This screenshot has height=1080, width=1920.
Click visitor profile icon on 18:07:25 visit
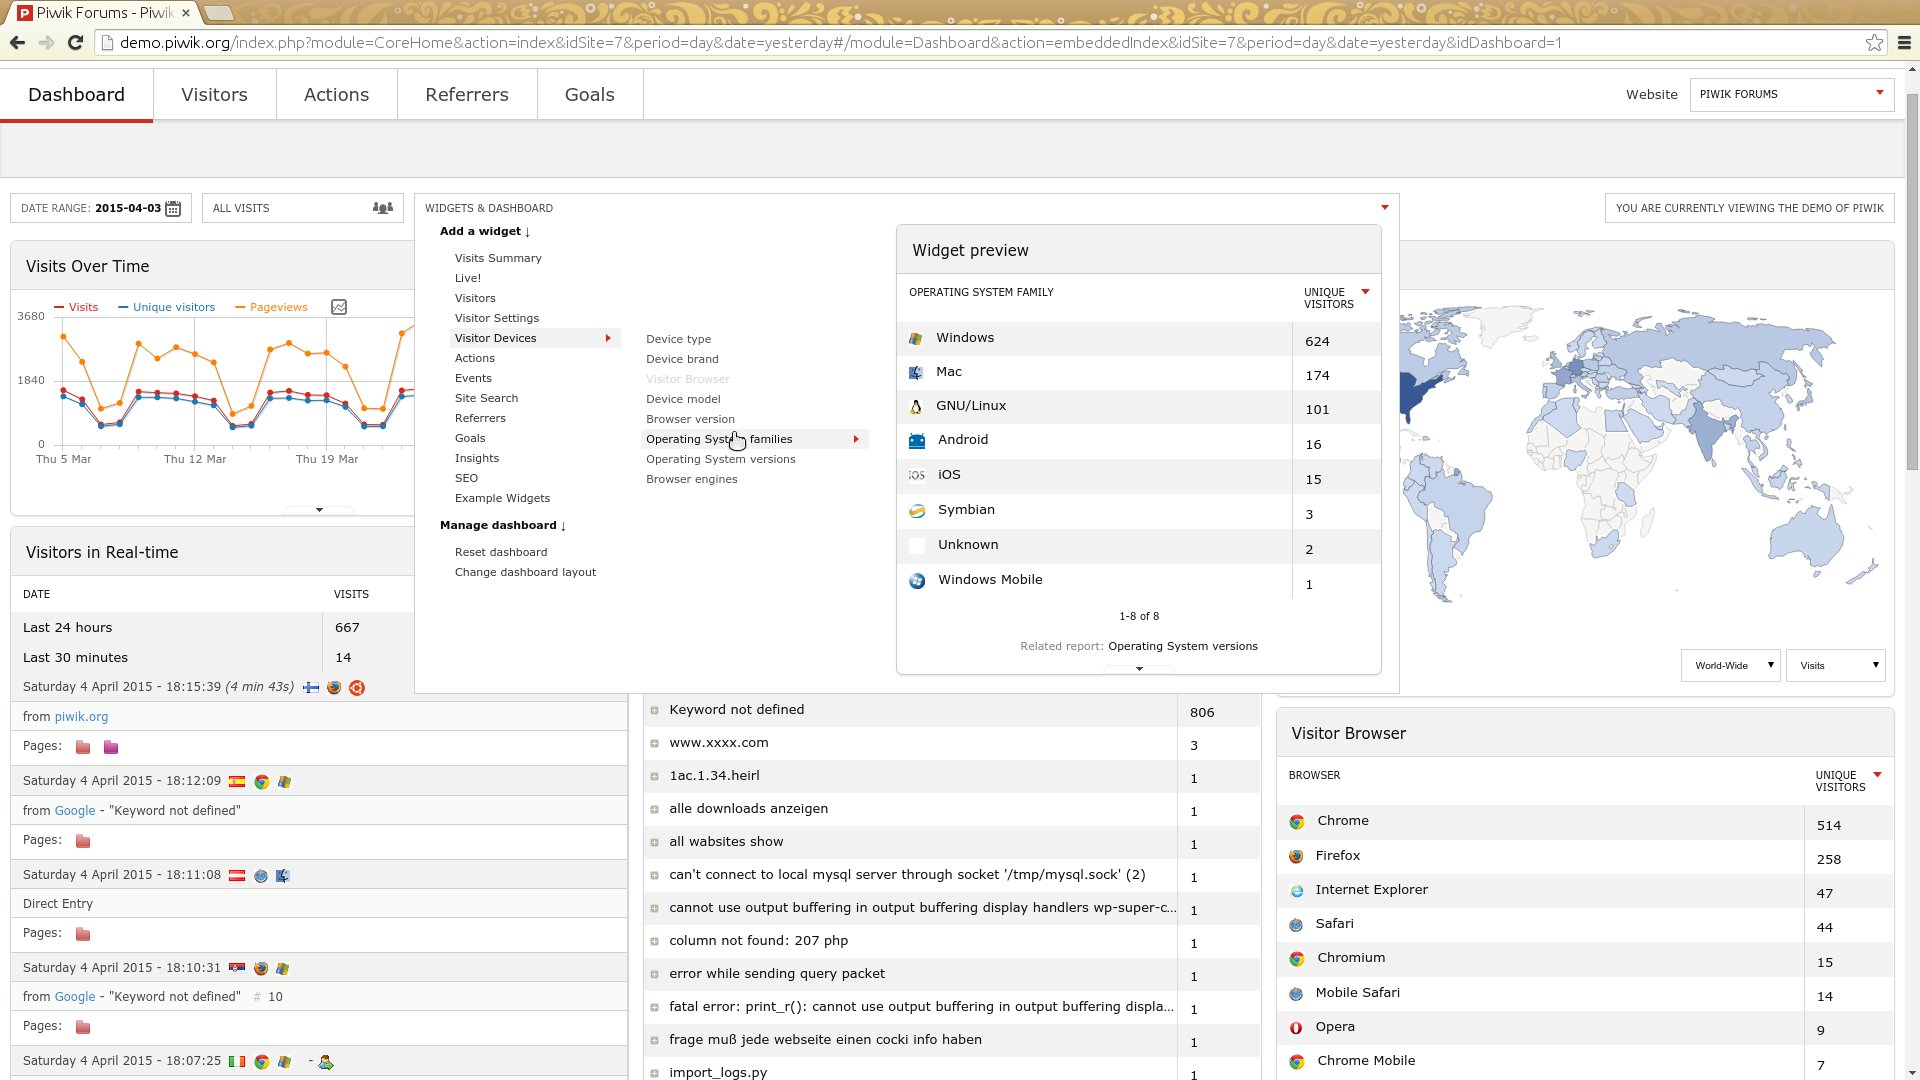pyautogui.click(x=325, y=1062)
